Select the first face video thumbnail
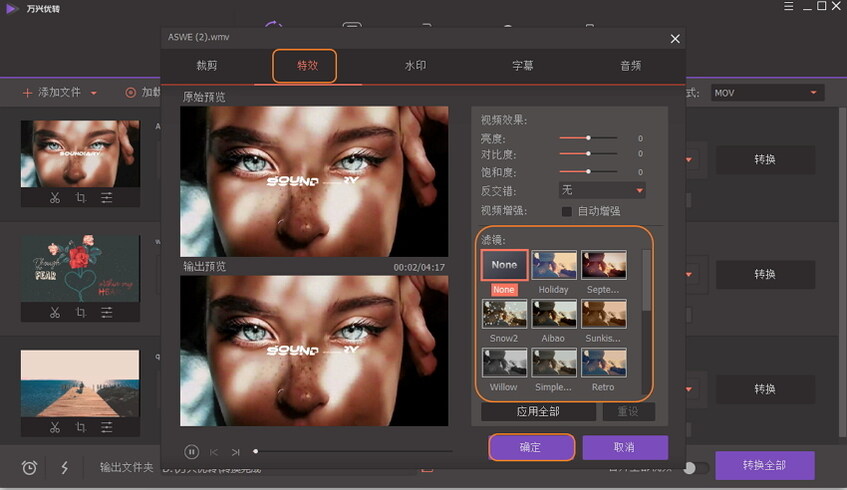Screen dimensions: 847x490 point(80,153)
